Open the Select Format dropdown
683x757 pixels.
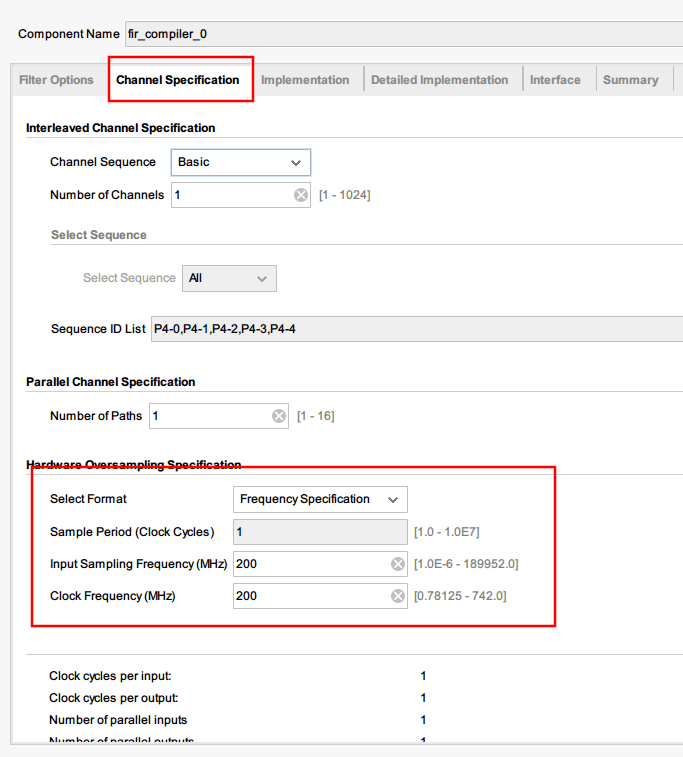point(320,499)
